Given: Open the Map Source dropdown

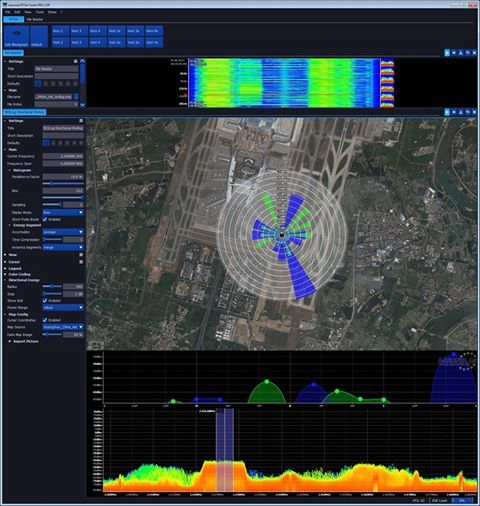Looking at the screenshot, I should 63,327.
